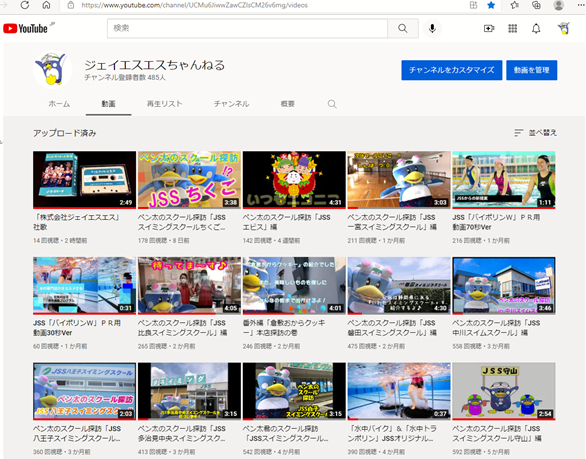Open title 「水中バイク」&「水中トランポリン」
The height and width of the screenshot is (459, 586).
[392, 434]
